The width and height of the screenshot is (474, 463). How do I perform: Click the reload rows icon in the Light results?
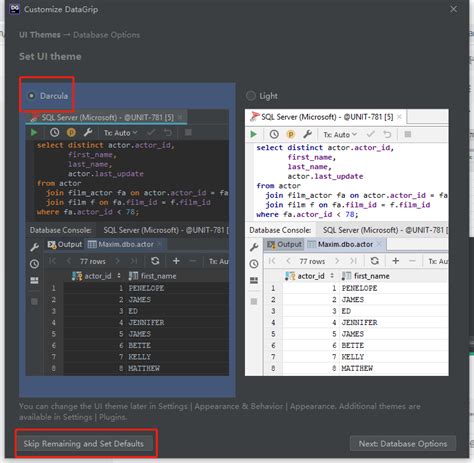[374, 261]
